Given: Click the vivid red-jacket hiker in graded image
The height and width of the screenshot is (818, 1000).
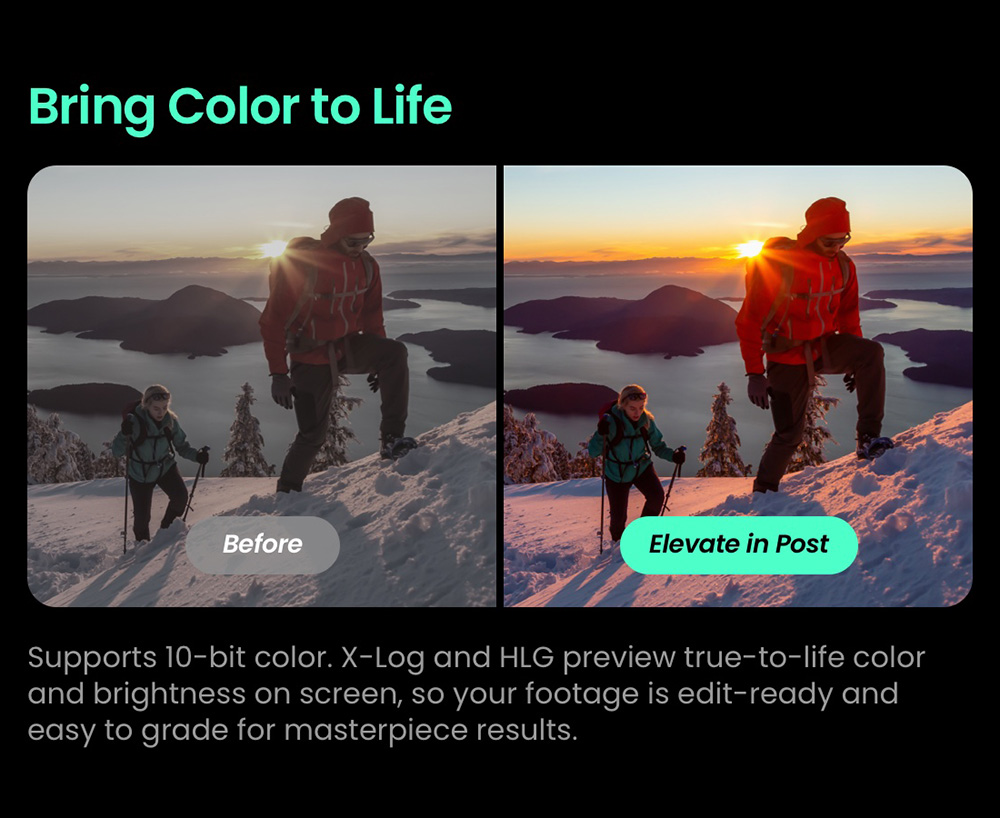Looking at the screenshot, I should [813, 344].
